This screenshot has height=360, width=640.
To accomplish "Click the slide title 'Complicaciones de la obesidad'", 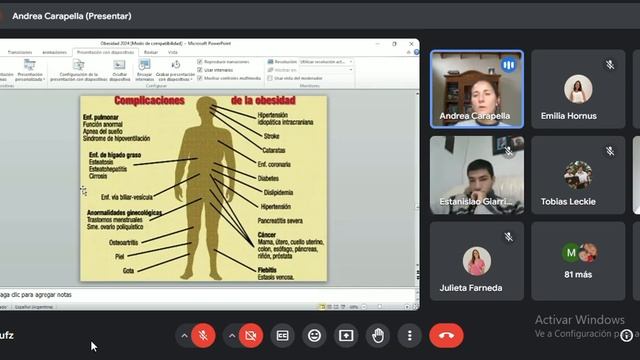I will tap(204, 100).
